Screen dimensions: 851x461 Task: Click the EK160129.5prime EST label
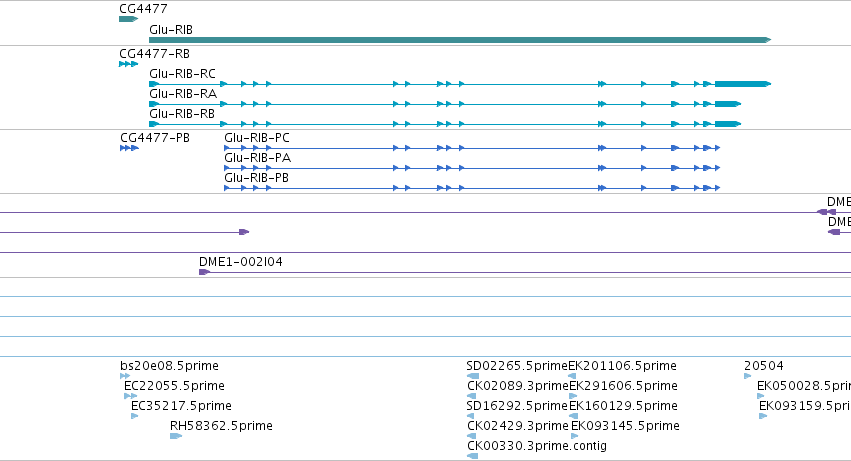click(623, 406)
